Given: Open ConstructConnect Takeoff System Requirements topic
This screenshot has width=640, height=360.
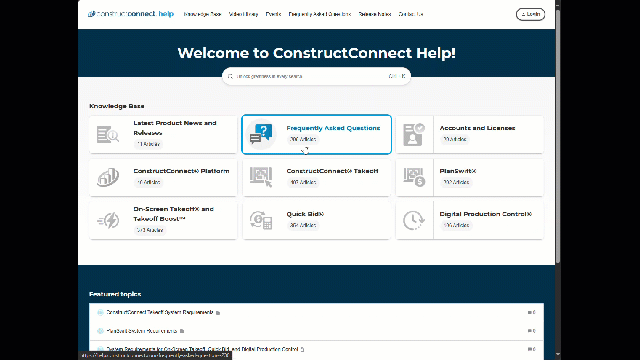Looking at the screenshot, I should [160, 312].
